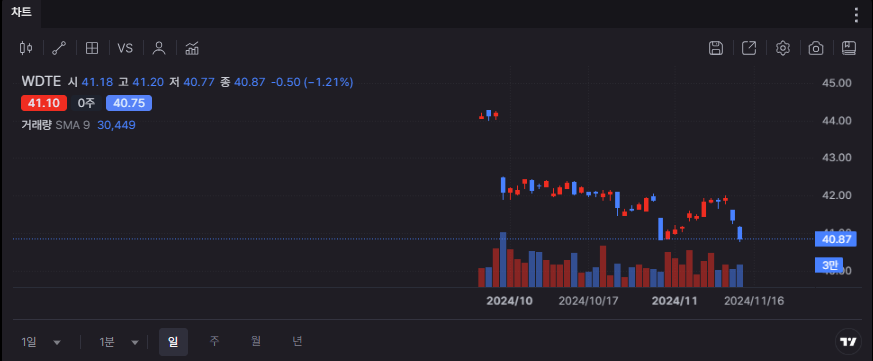Click the 0주 quantity field

click(x=87, y=103)
